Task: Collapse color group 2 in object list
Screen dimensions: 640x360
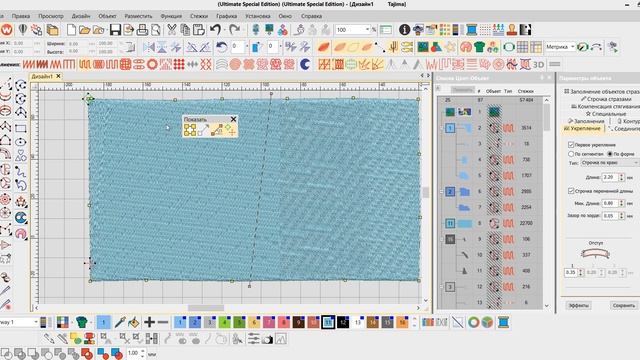Action: 441,191
